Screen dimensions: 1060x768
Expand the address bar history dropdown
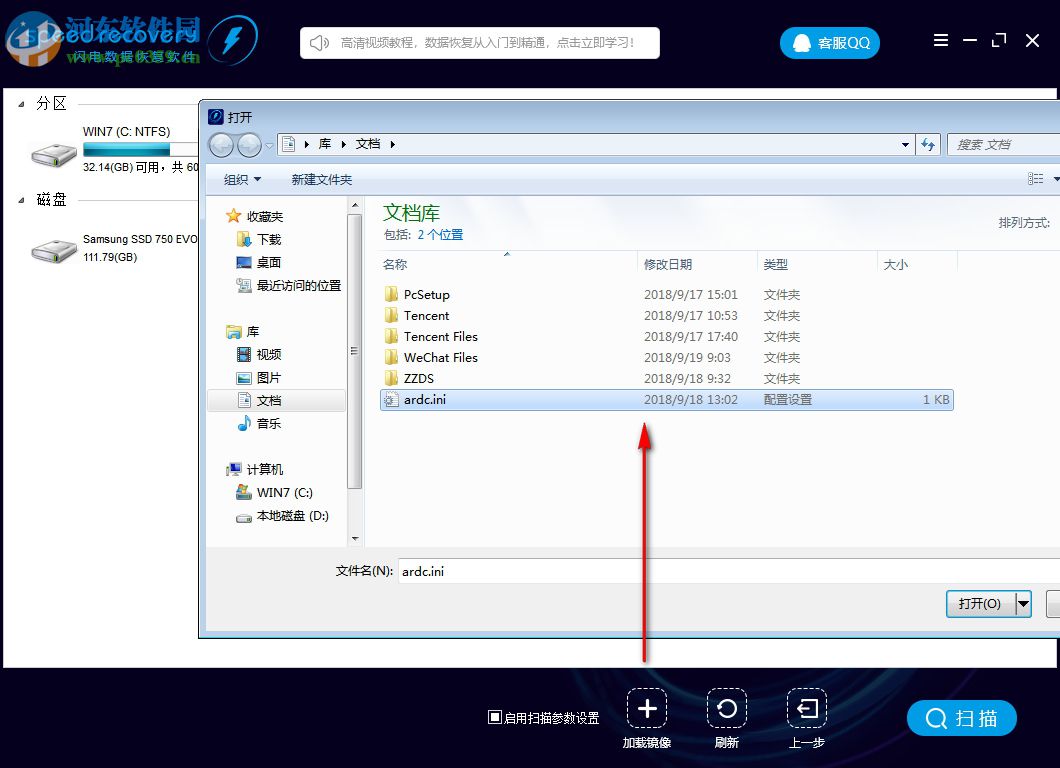(905, 145)
